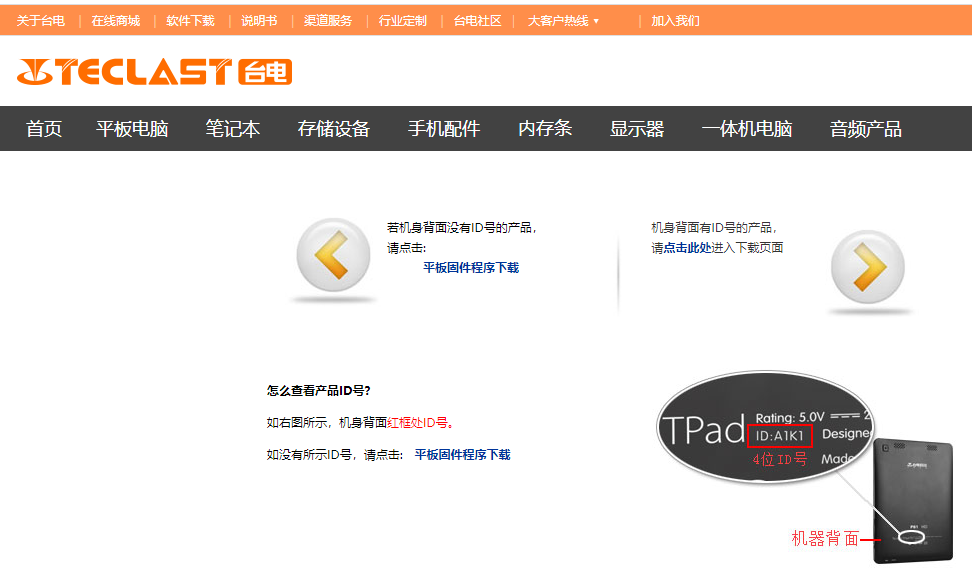Click the left yellow arrow button

tap(333, 257)
